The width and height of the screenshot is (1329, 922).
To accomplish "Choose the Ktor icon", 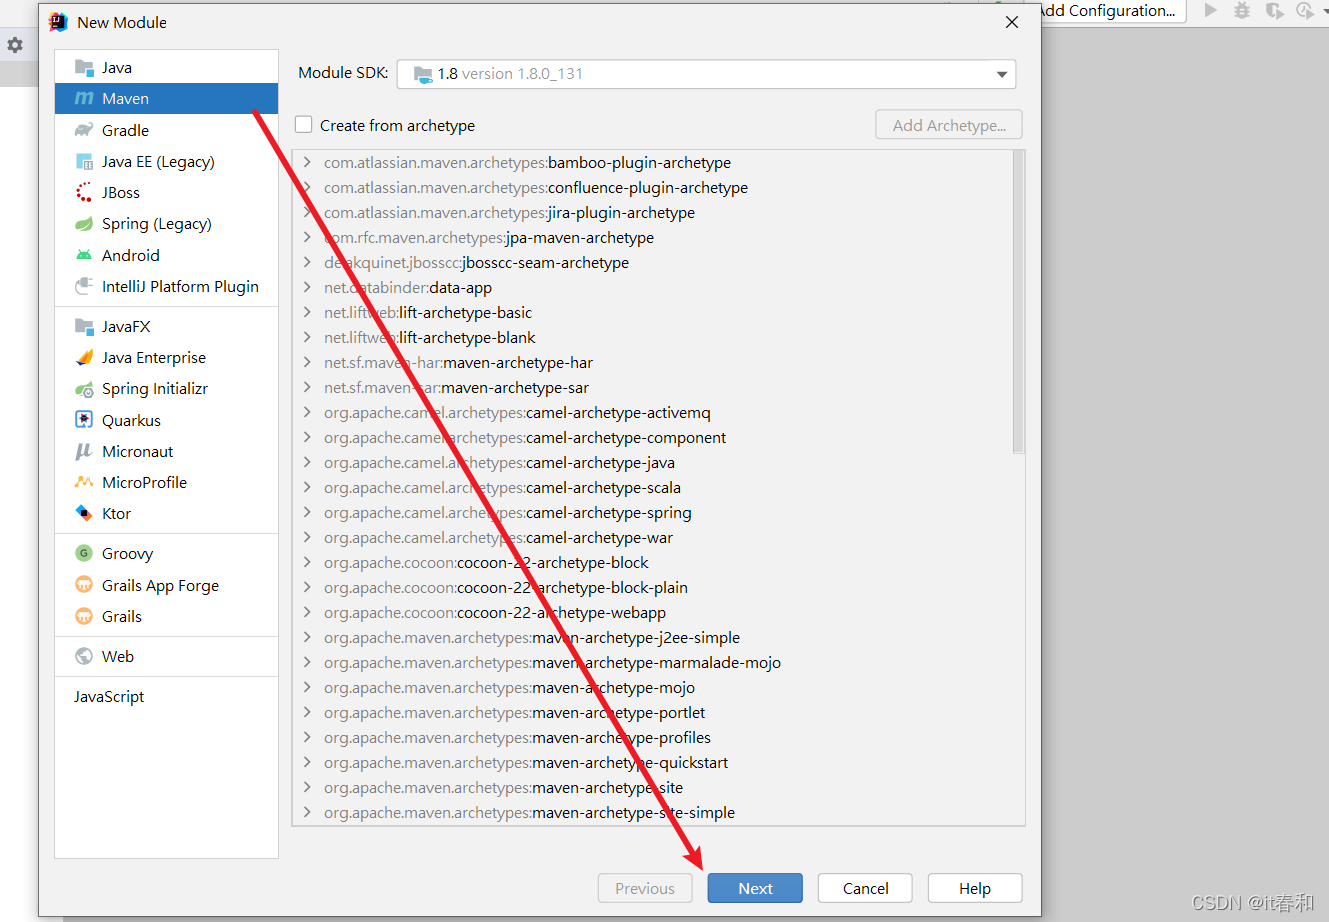I will [x=84, y=514].
